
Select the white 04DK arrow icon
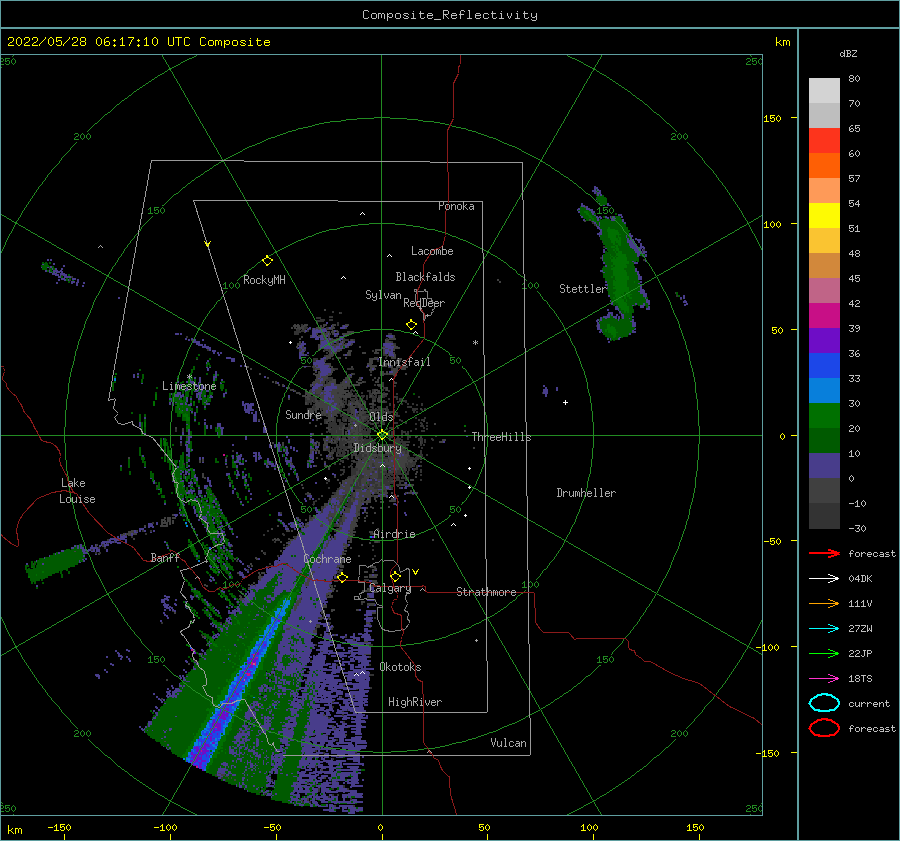[824, 578]
